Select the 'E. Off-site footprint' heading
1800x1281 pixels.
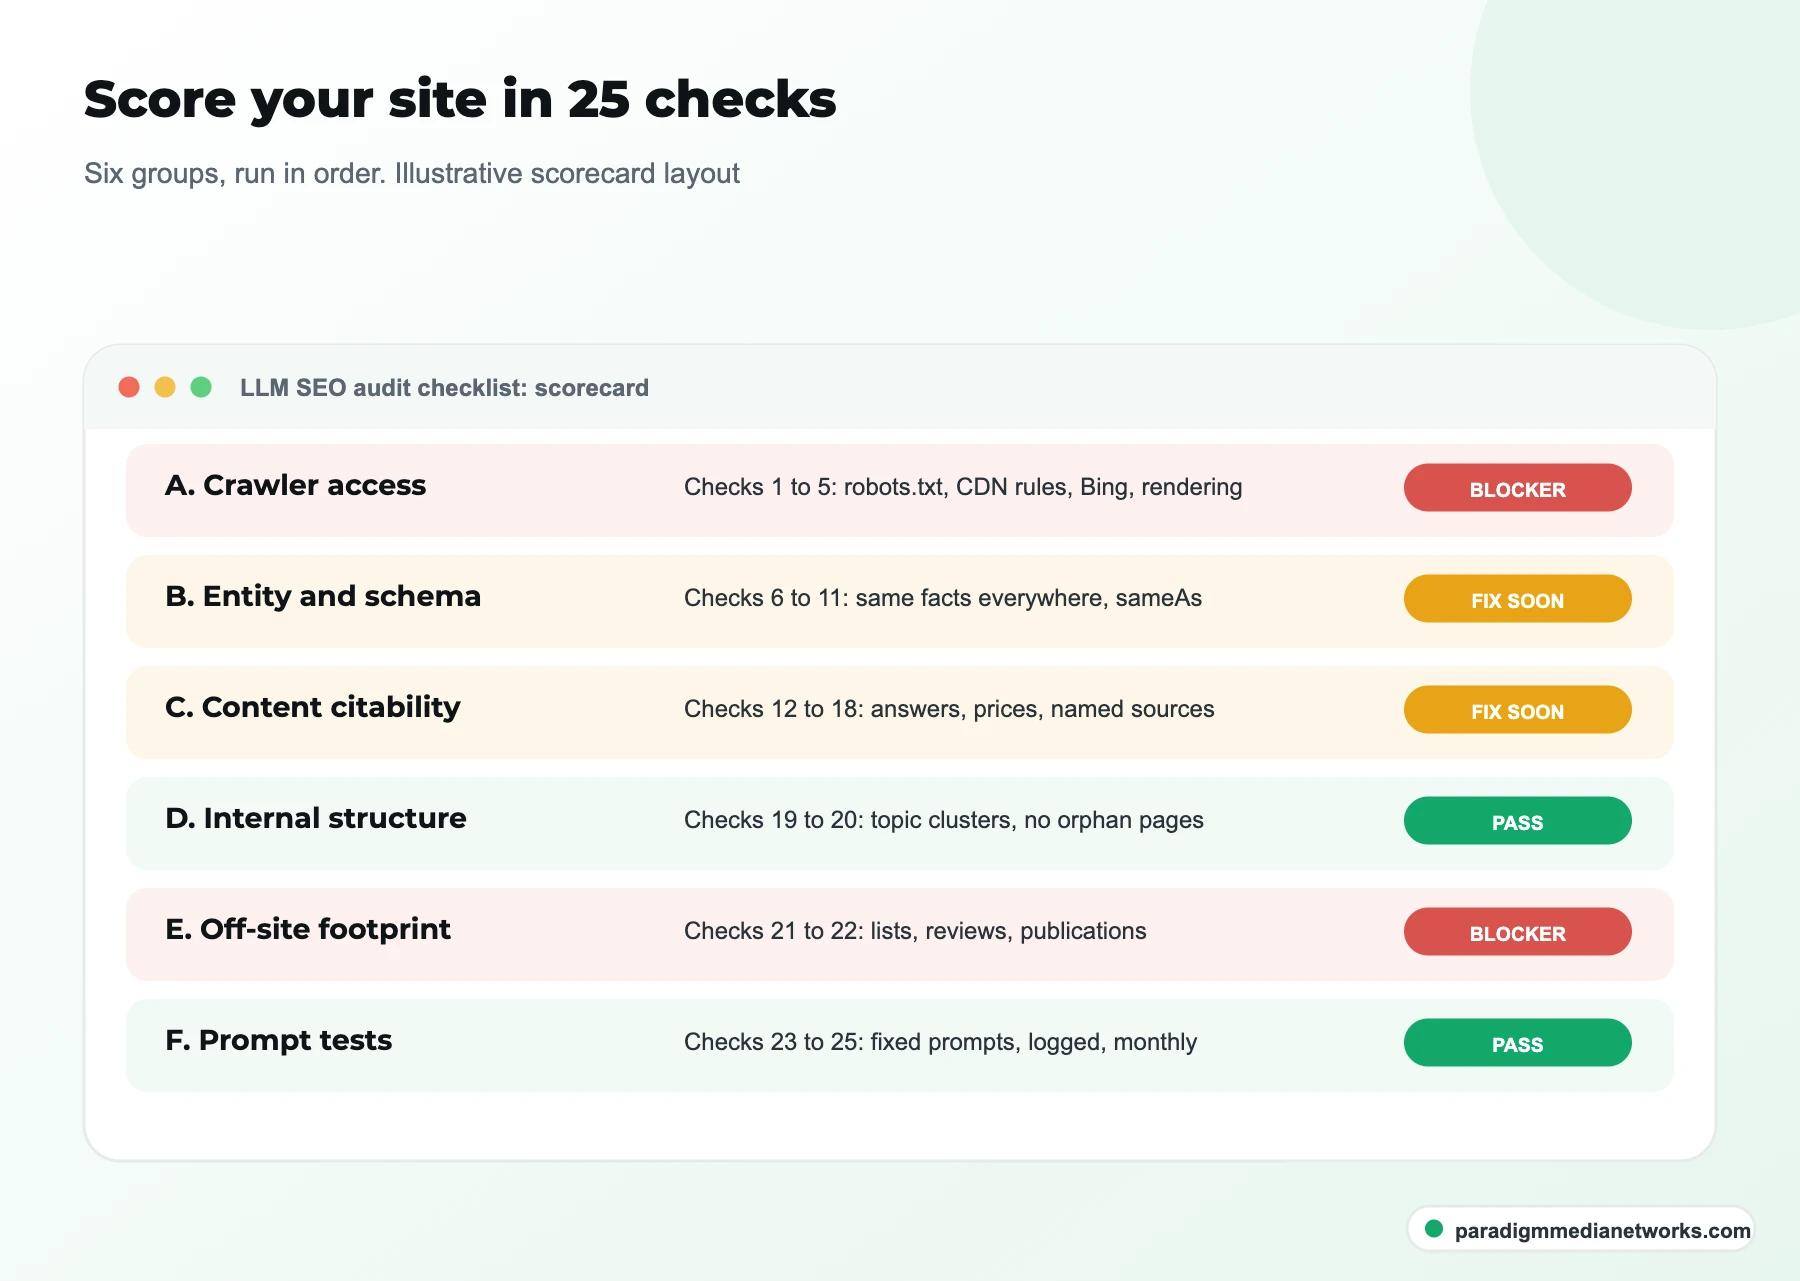308,929
